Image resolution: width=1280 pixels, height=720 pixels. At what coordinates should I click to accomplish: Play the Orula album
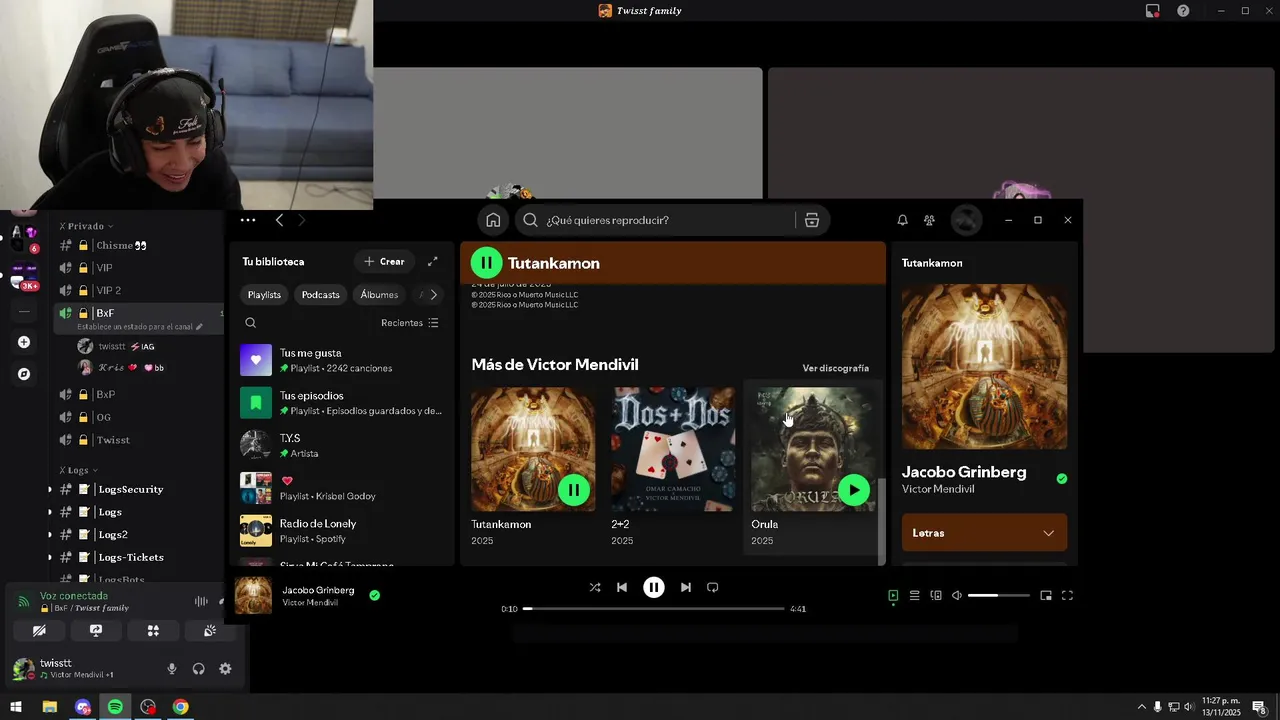[854, 490]
